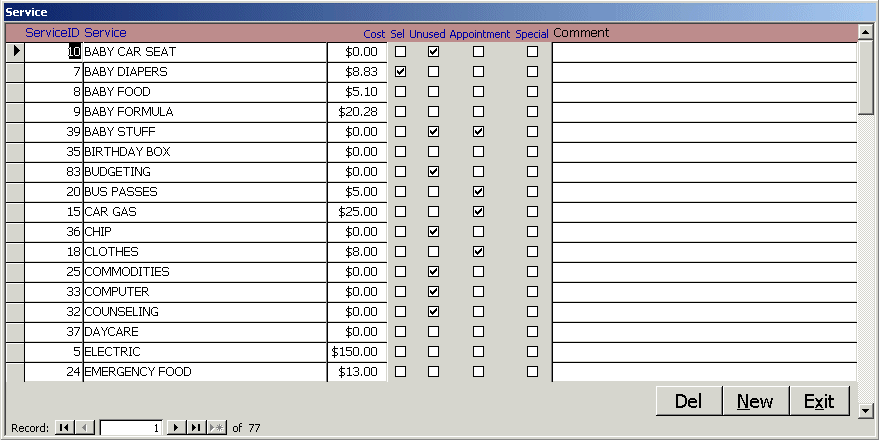Viewport: 879px width, 440px height.
Task: Uncheck Unused checkbox for BABY CAR SEAT
Action: [433, 51]
